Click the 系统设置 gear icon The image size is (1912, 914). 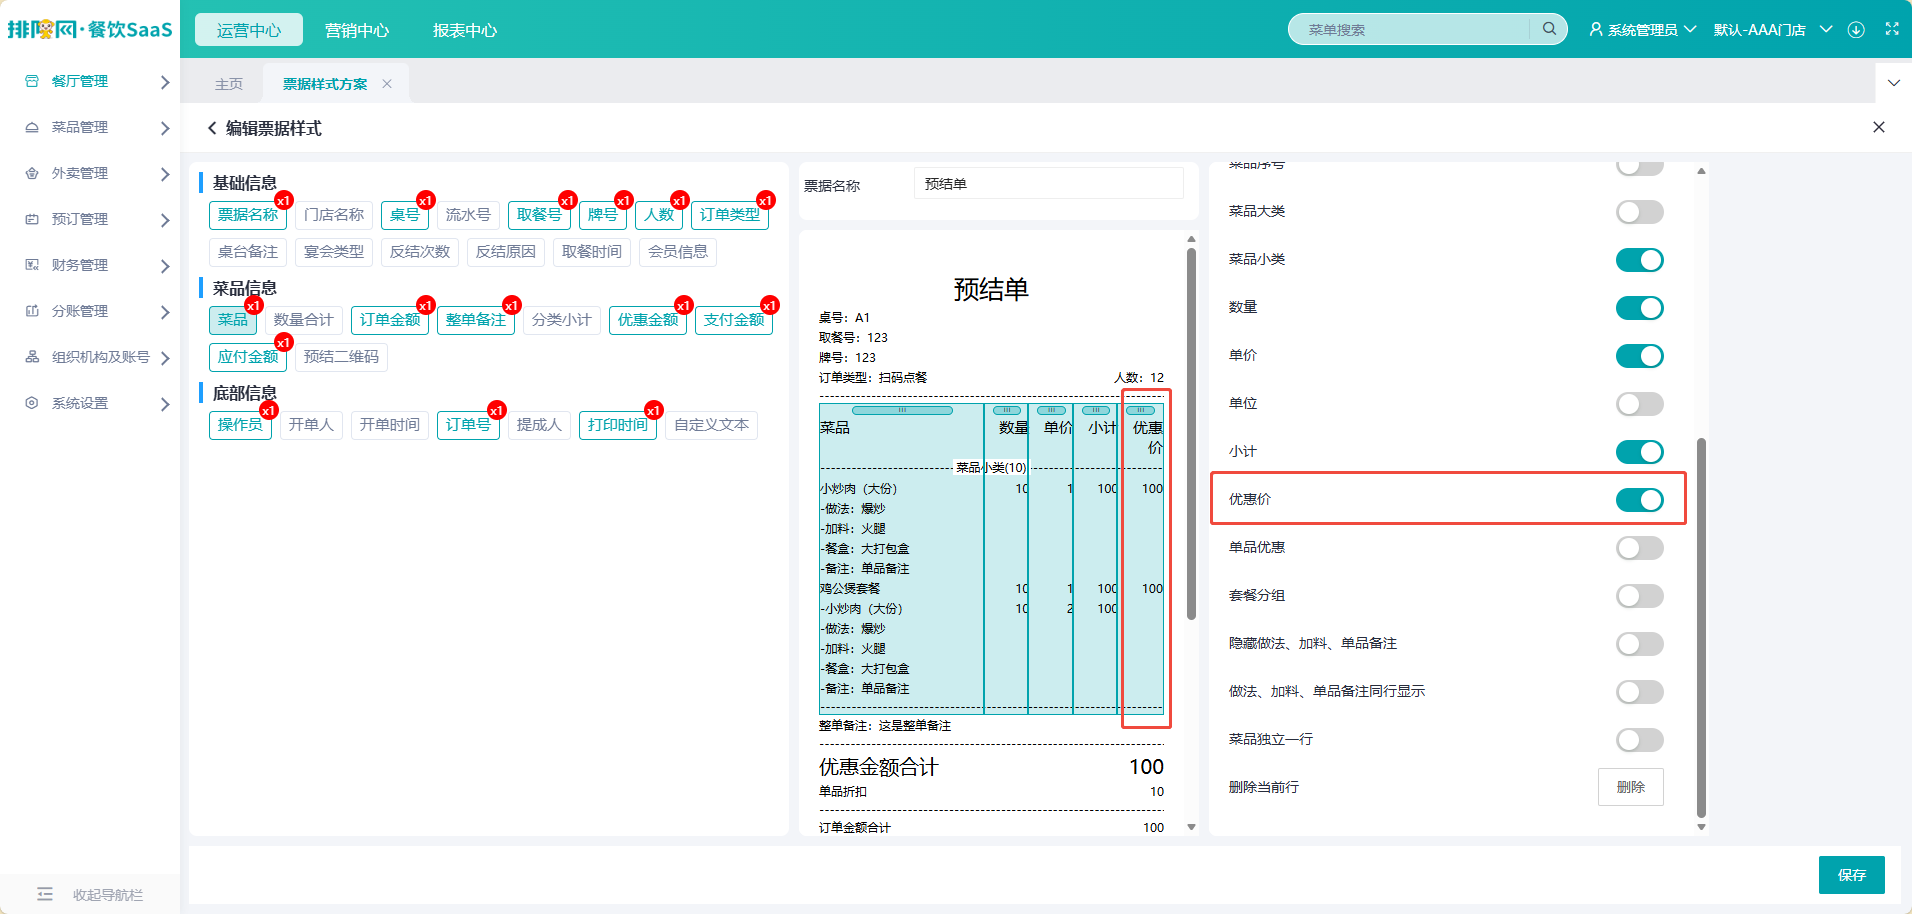point(32,403)
